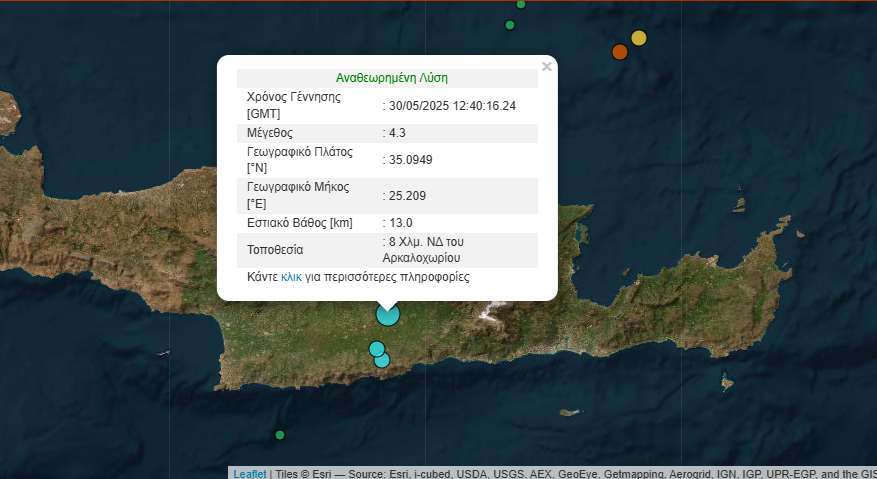The width and height of the screenshot is (877, 479).
Task: Click the longitude value 25.209
Action: (407, 196)
